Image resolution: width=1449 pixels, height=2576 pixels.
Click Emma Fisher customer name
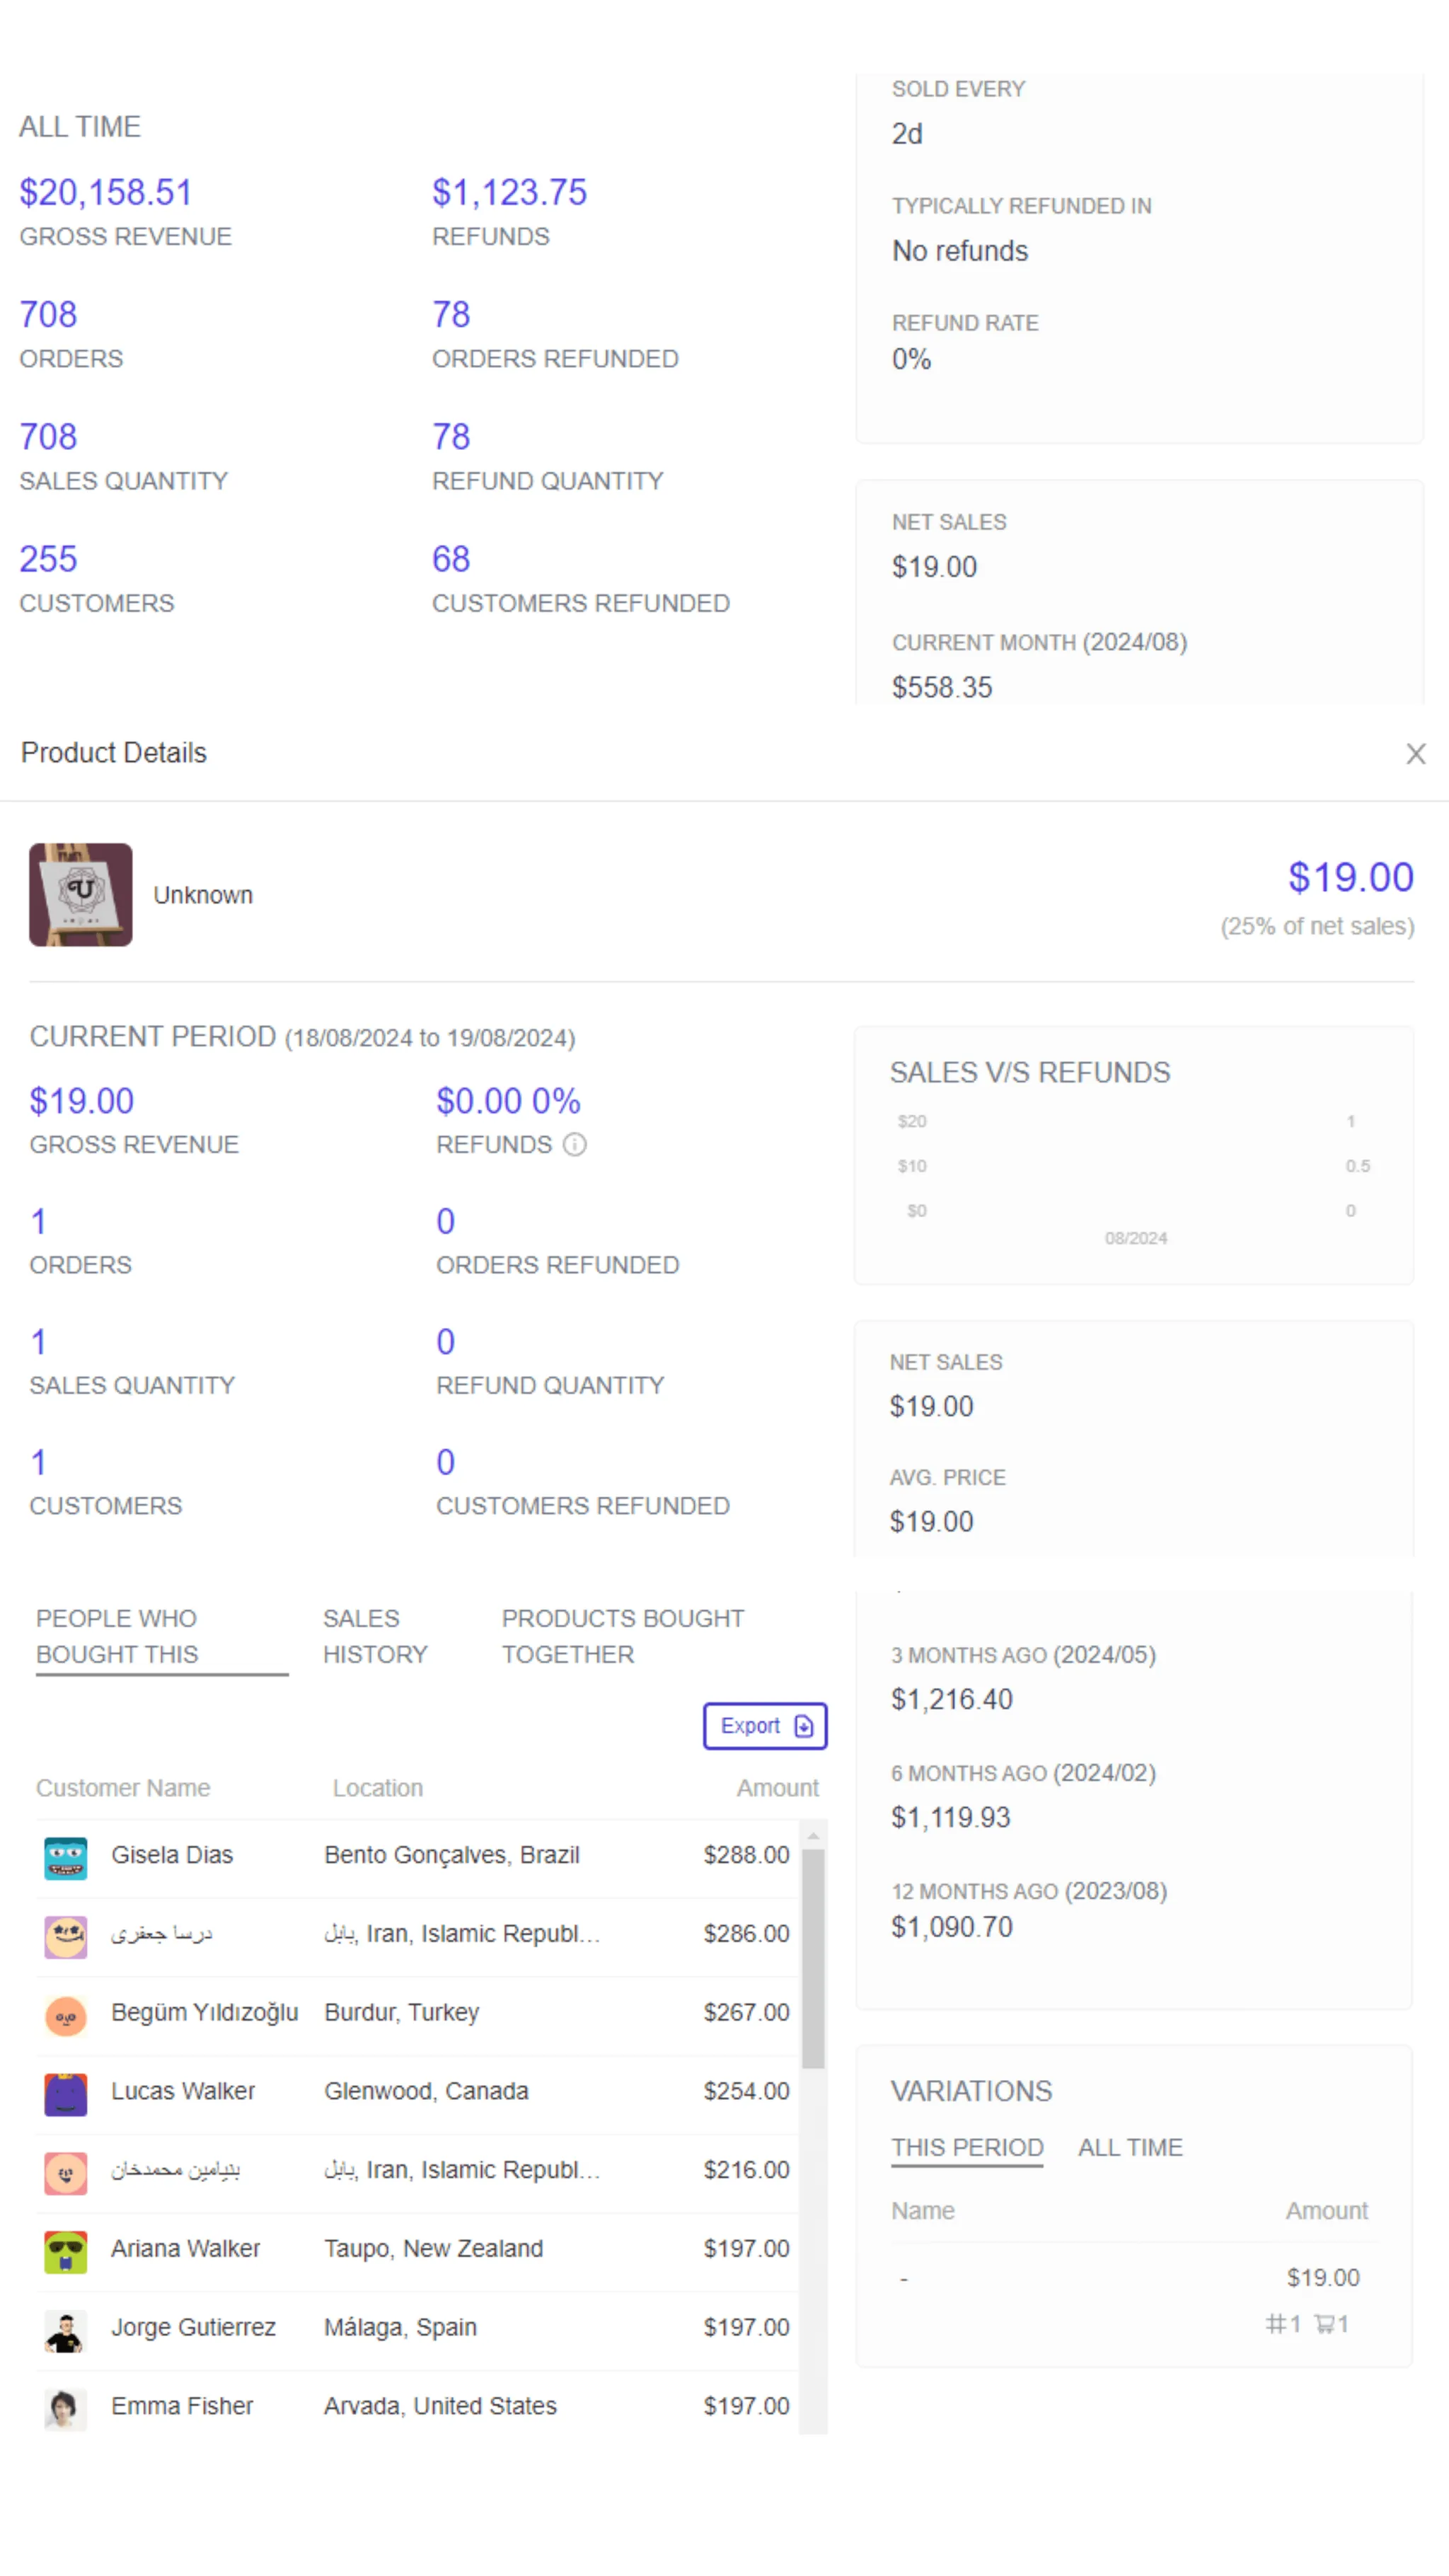182,2406
